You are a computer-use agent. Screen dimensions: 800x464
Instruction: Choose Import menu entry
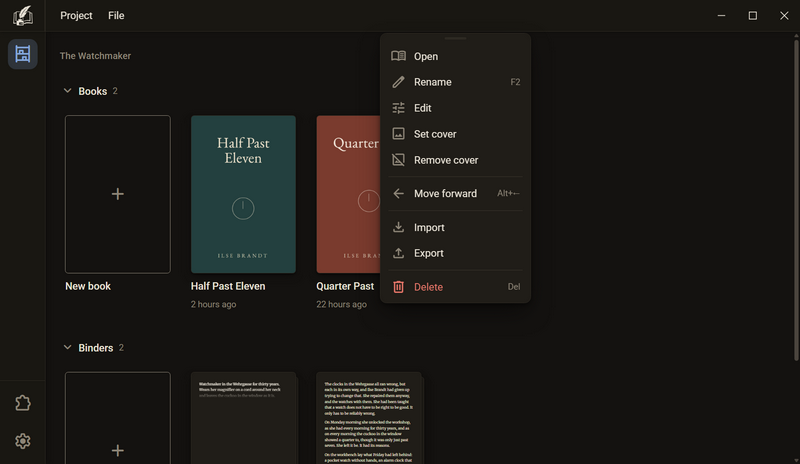pos(456,227)
